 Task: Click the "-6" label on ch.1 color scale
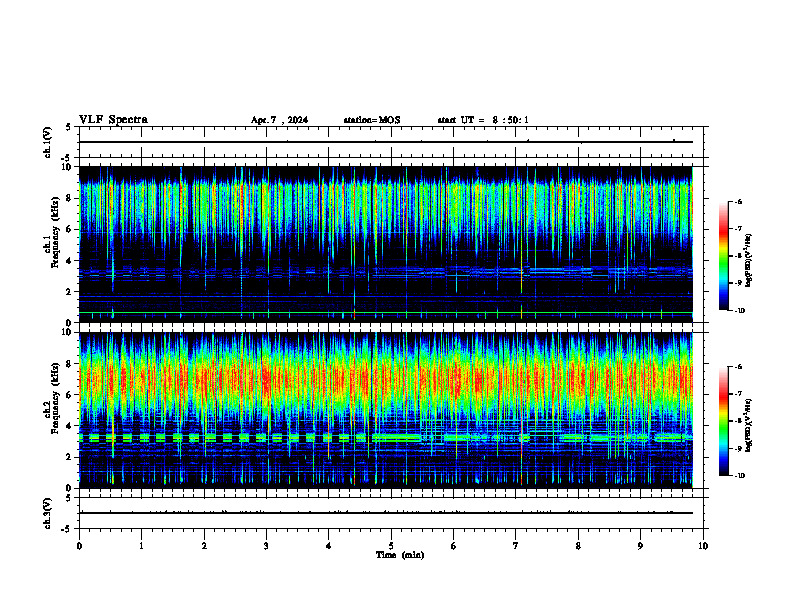(738, 201)
